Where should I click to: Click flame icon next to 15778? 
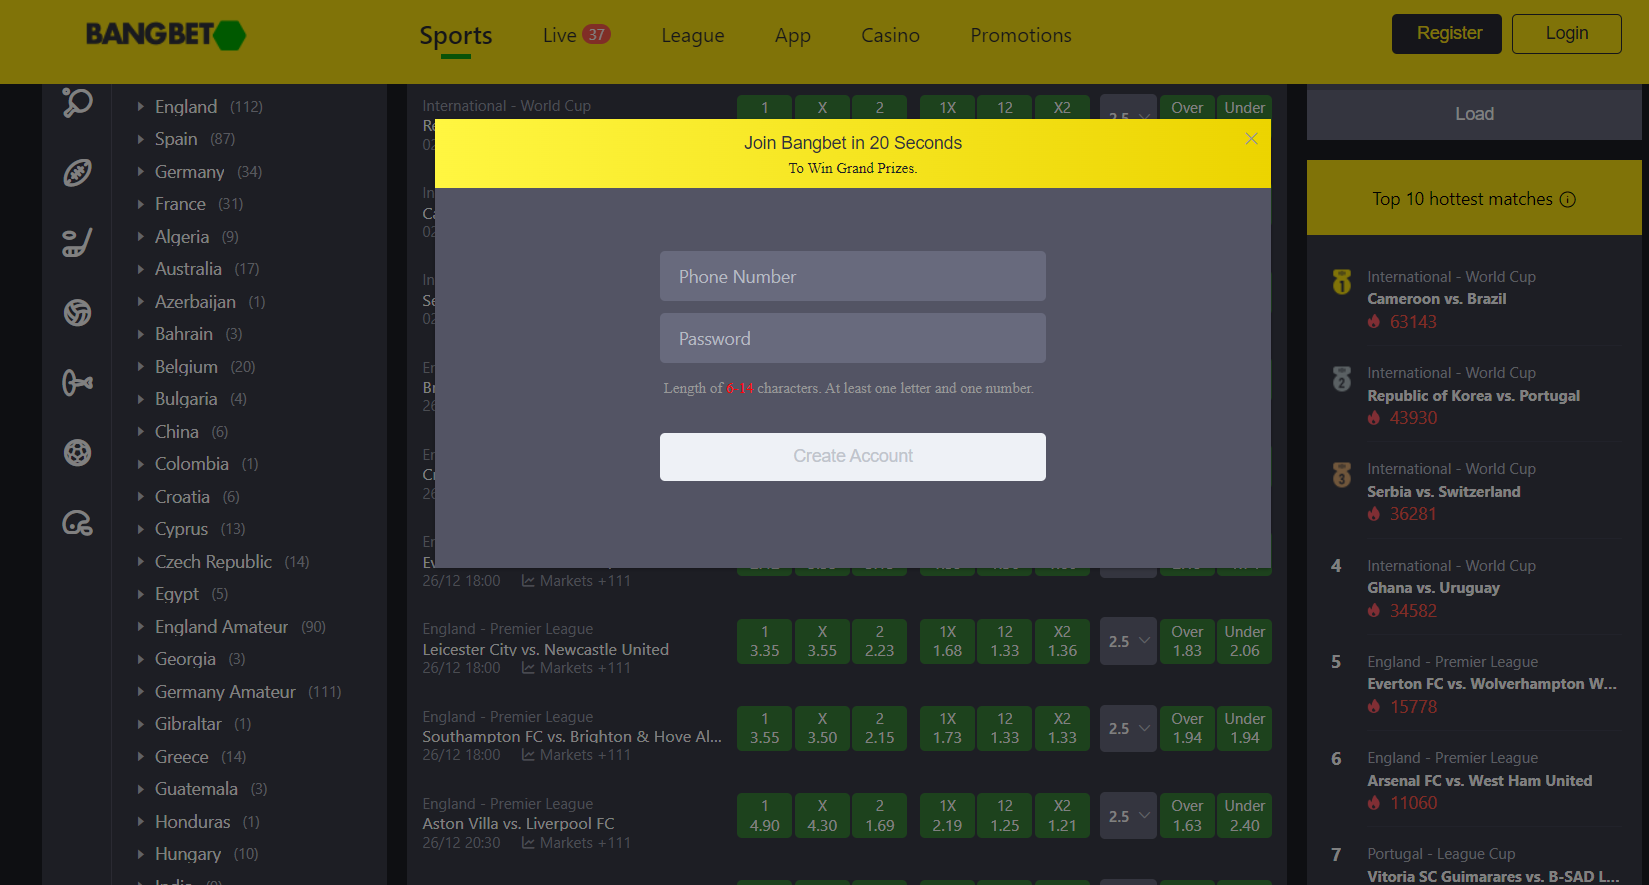[1374, 707]
